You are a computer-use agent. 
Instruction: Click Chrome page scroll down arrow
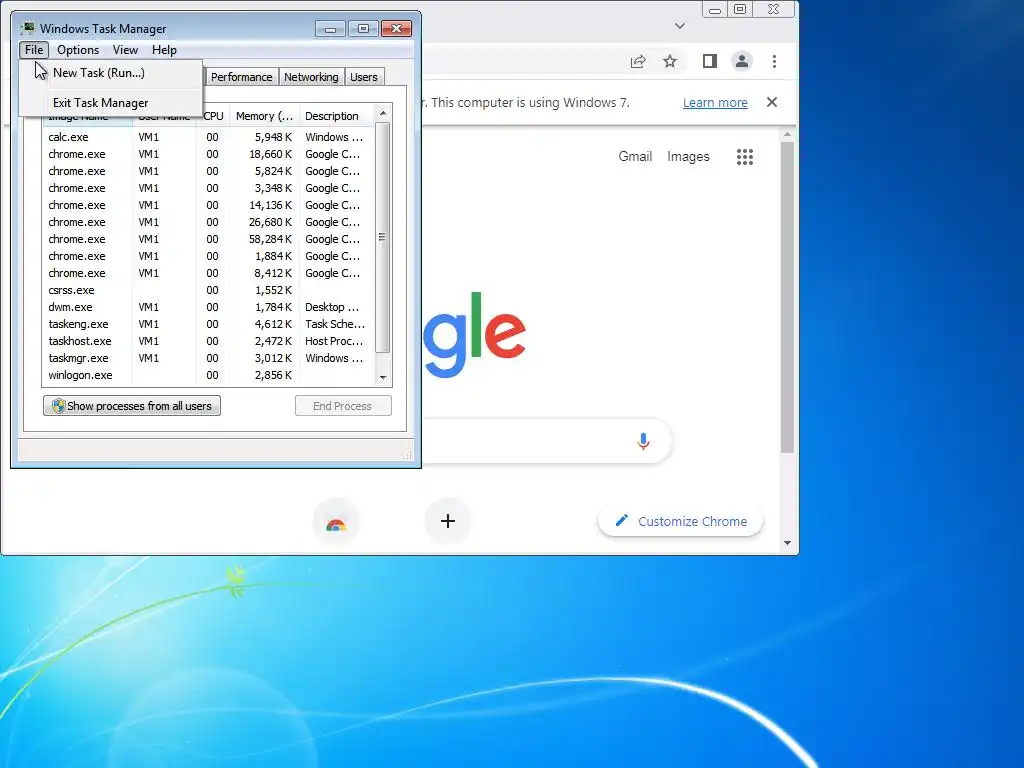(x=788, y=543)
